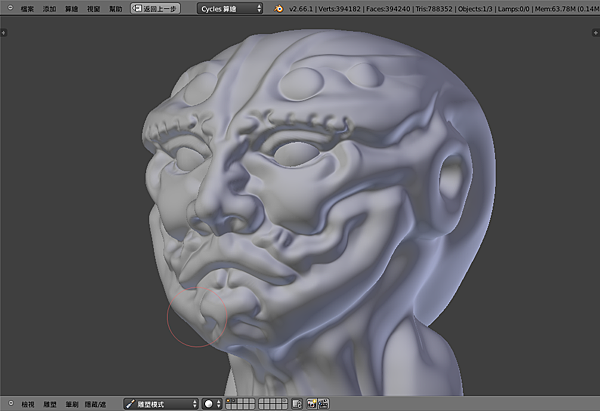600x411 pixels.
Task: Collapse the 3D viewport header menus
Action: 11,403
